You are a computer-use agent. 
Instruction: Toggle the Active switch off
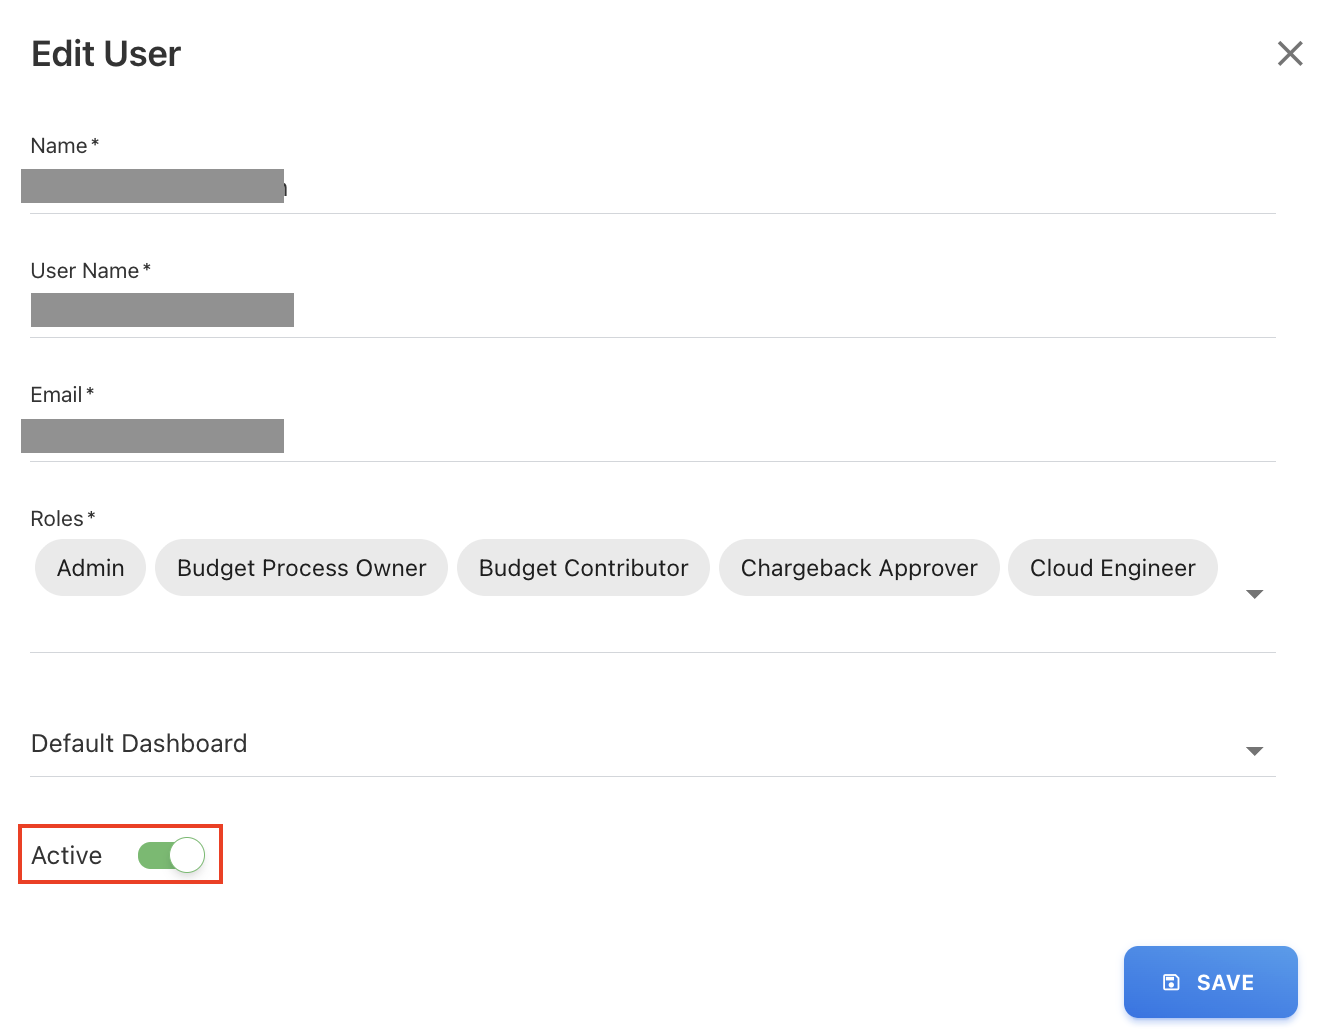[x=171, y=855]
